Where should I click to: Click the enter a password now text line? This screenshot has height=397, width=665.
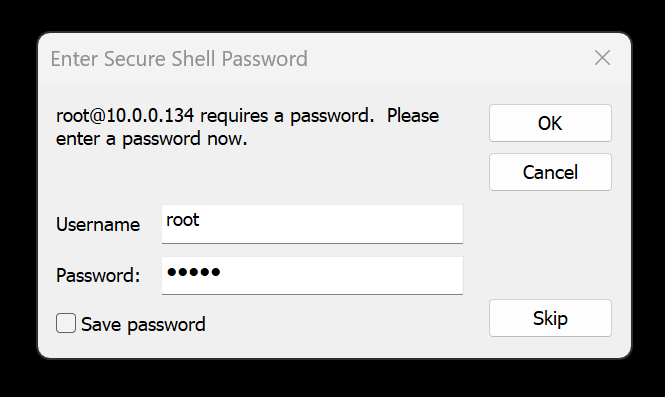pyautogui.click(x=151, y=139)
